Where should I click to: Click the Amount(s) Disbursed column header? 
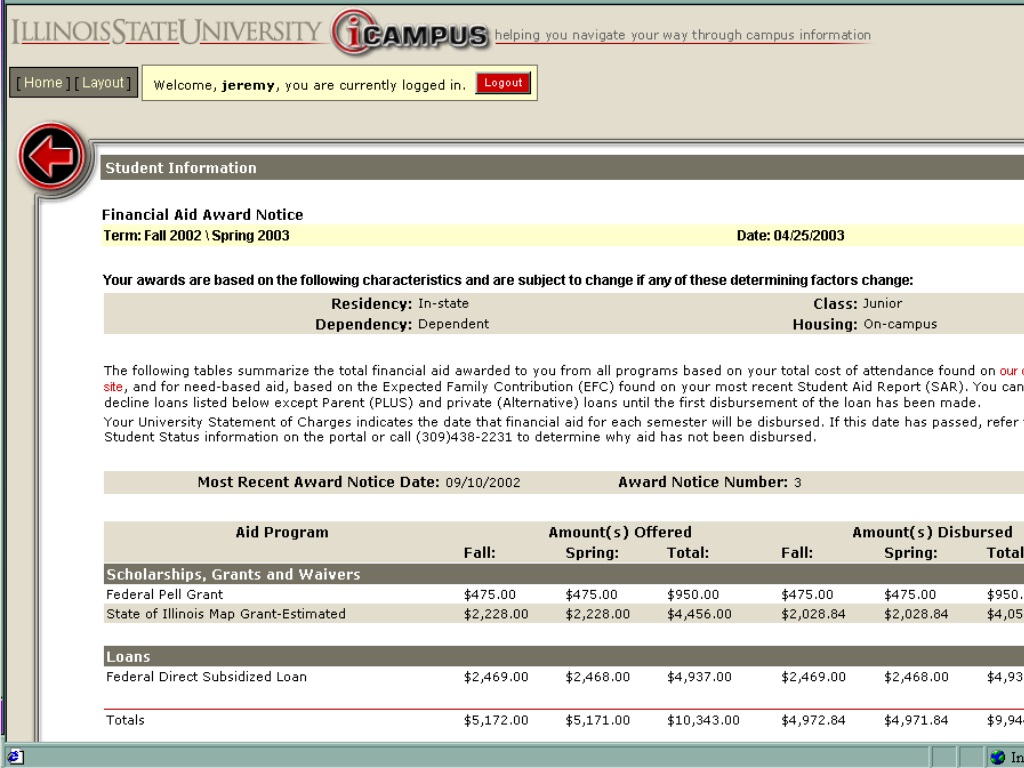(x=932, y=532)
